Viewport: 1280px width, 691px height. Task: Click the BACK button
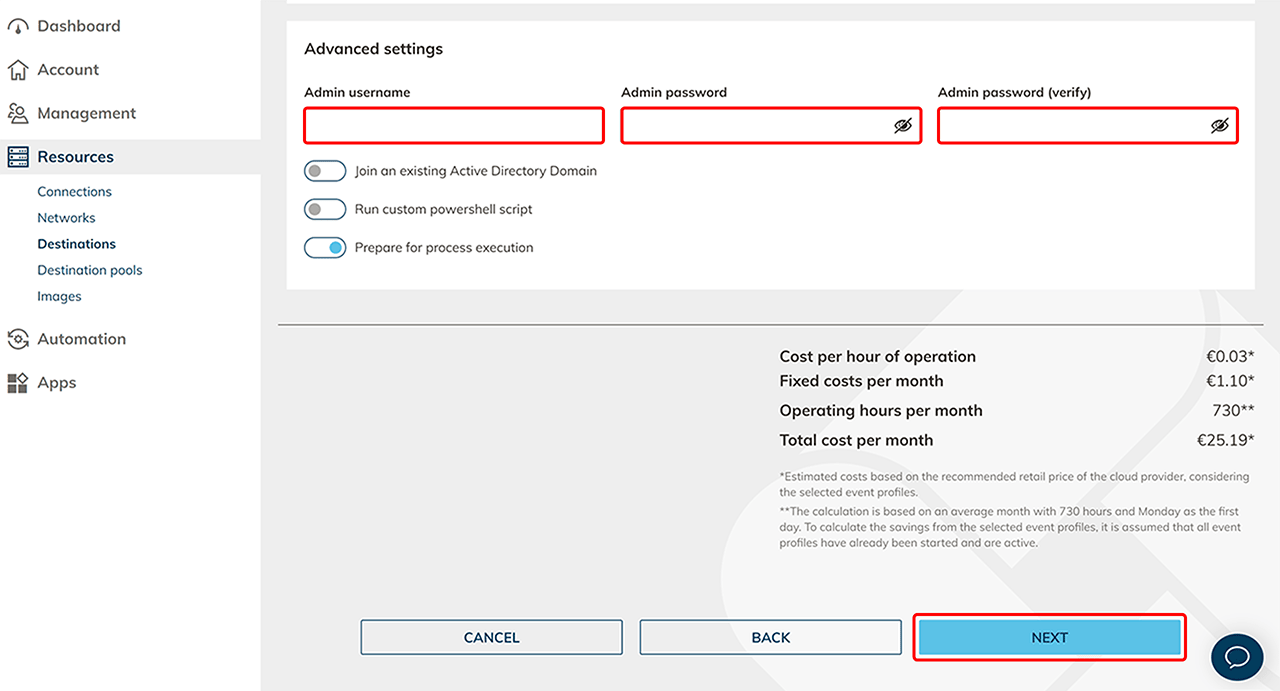pyautogui.click(x=770, y=638)
